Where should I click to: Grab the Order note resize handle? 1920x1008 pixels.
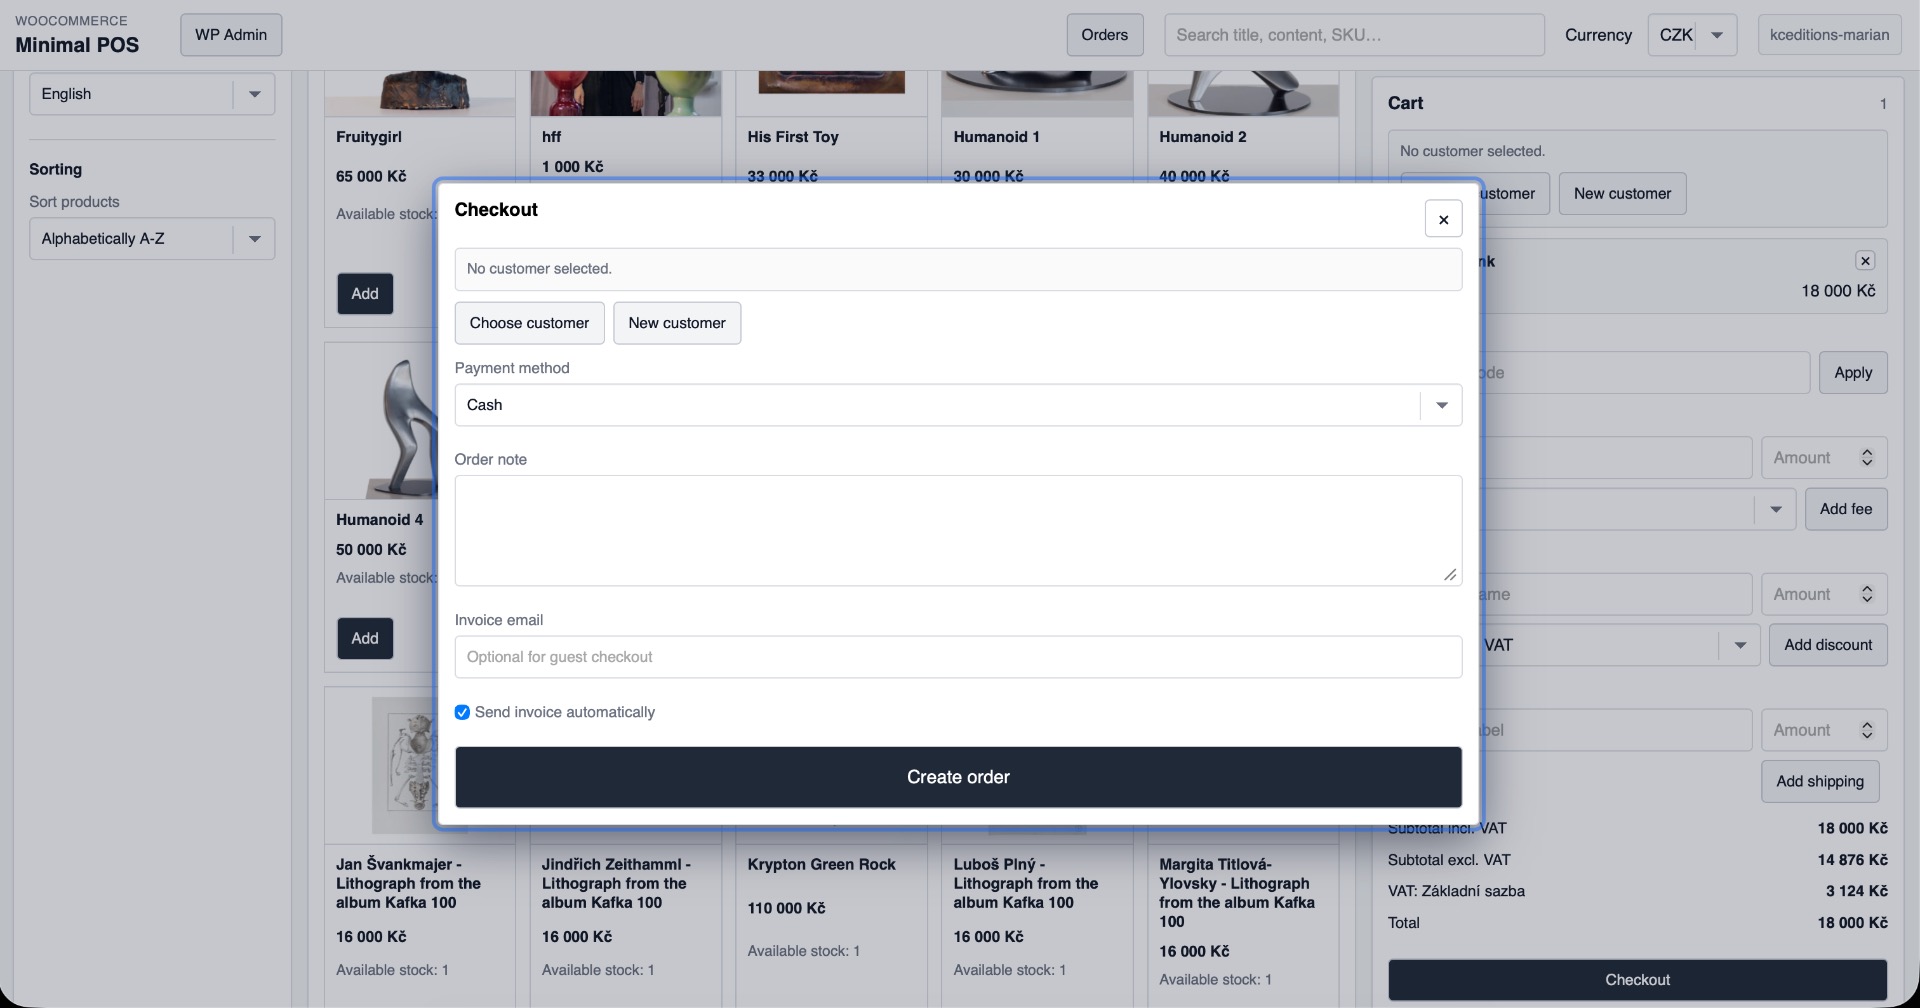[1450, 575]
